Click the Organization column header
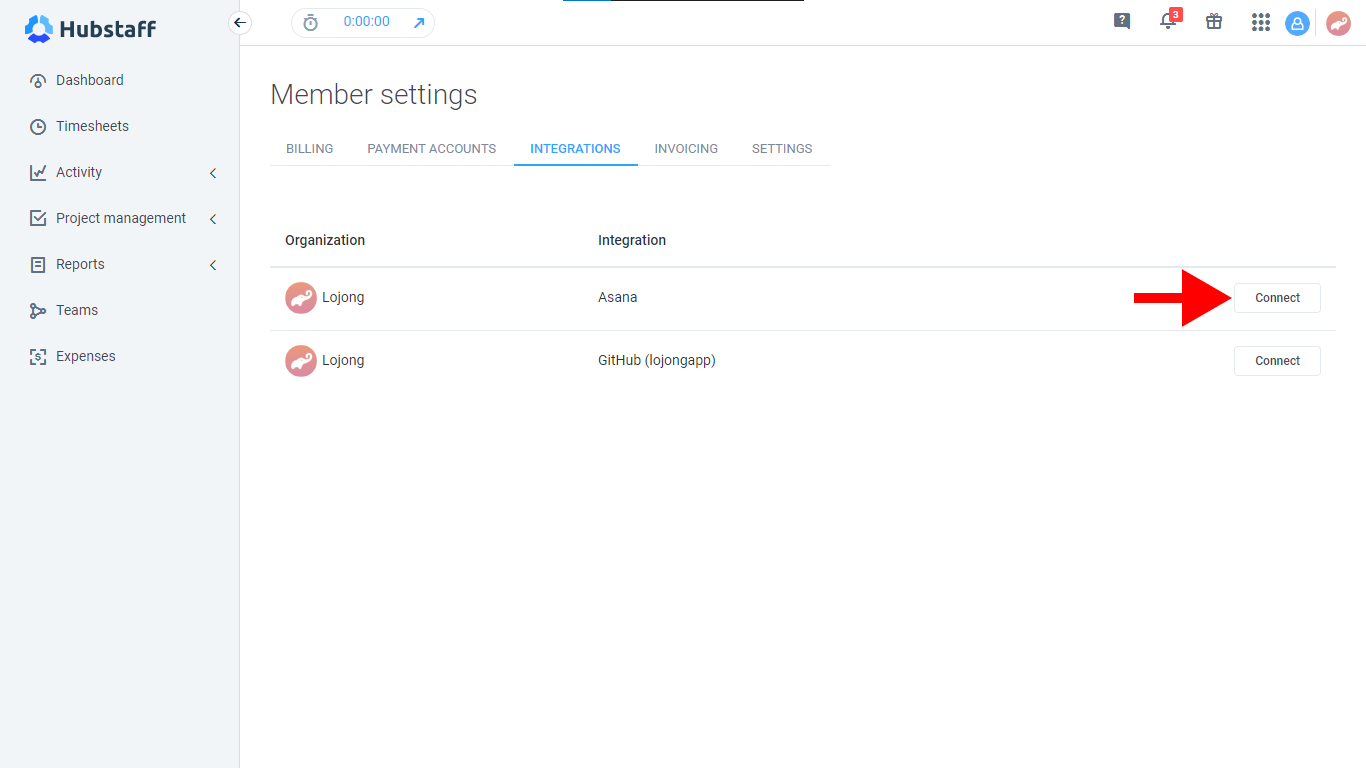The image size is (1366, 768). click(325, 240)
